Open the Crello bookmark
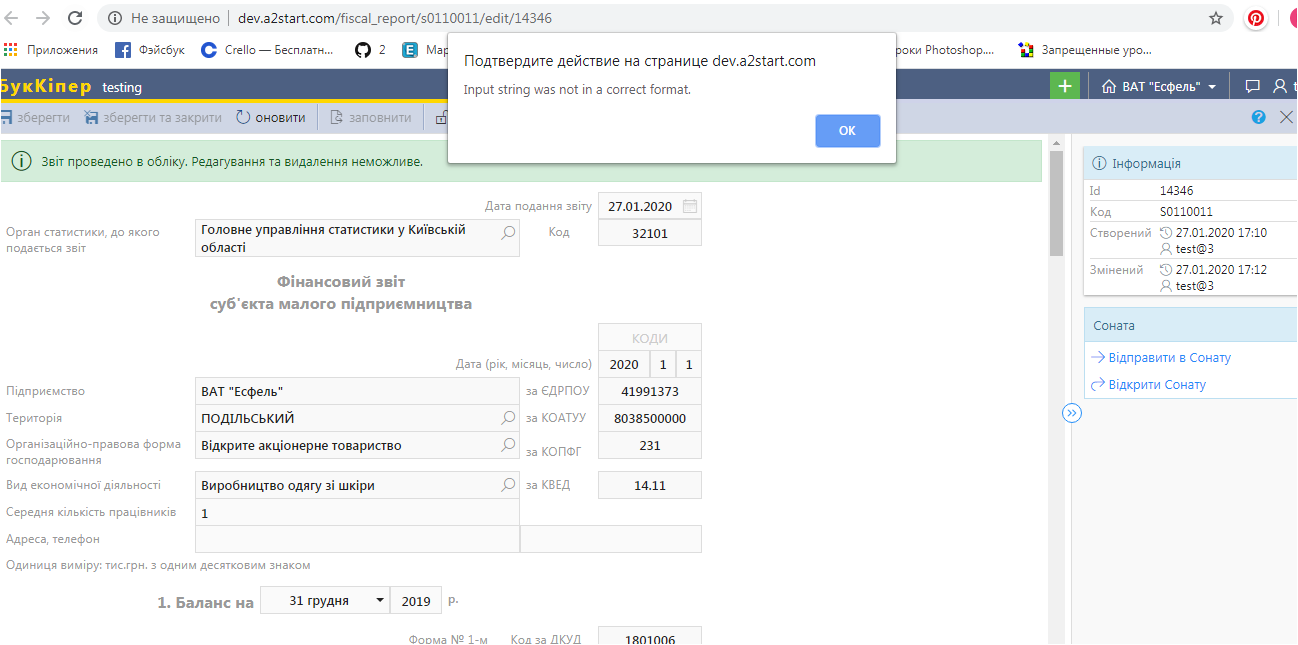 267,49
